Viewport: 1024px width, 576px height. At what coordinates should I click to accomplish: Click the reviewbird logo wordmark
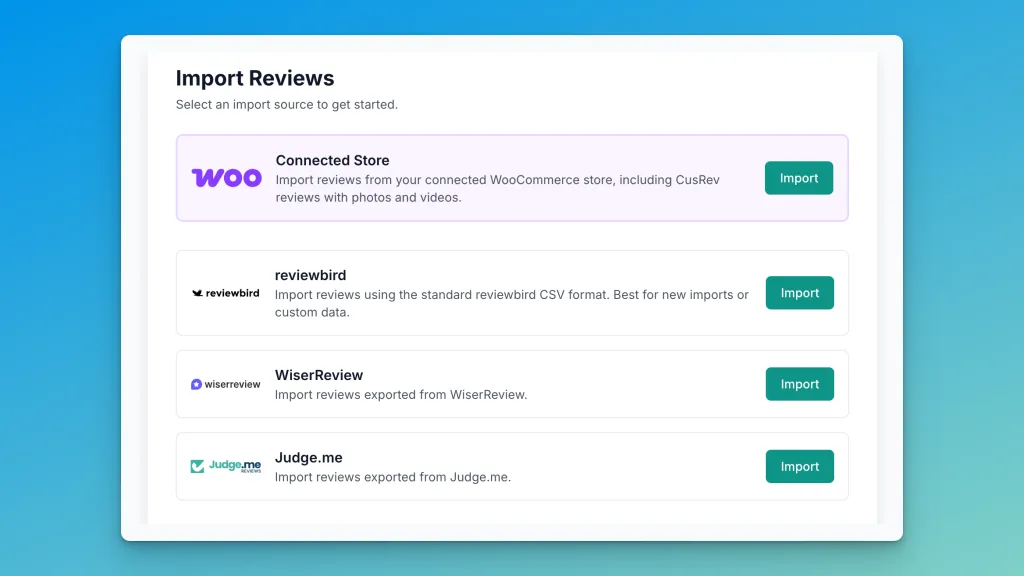point(232,293)
